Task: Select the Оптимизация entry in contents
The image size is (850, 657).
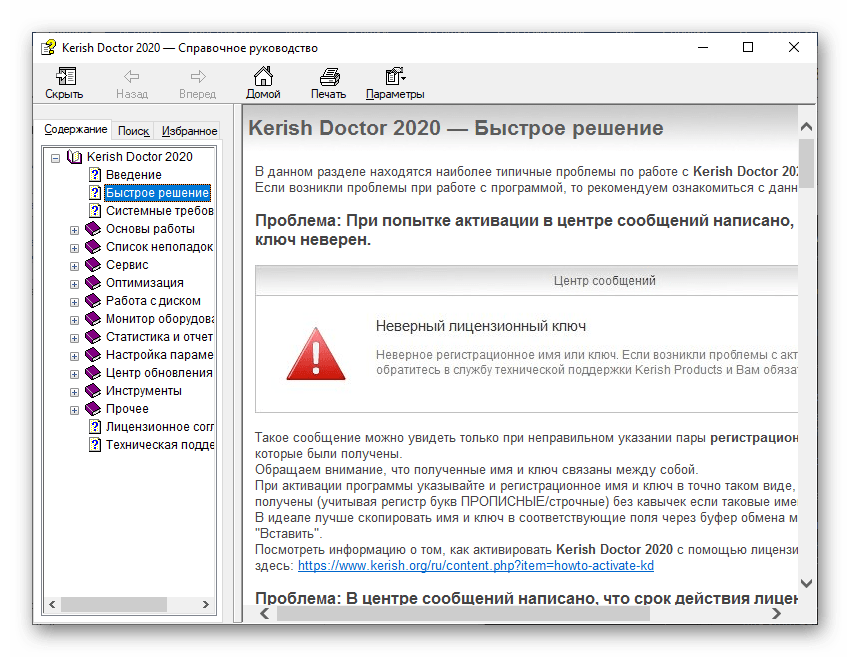Action: 144,282
